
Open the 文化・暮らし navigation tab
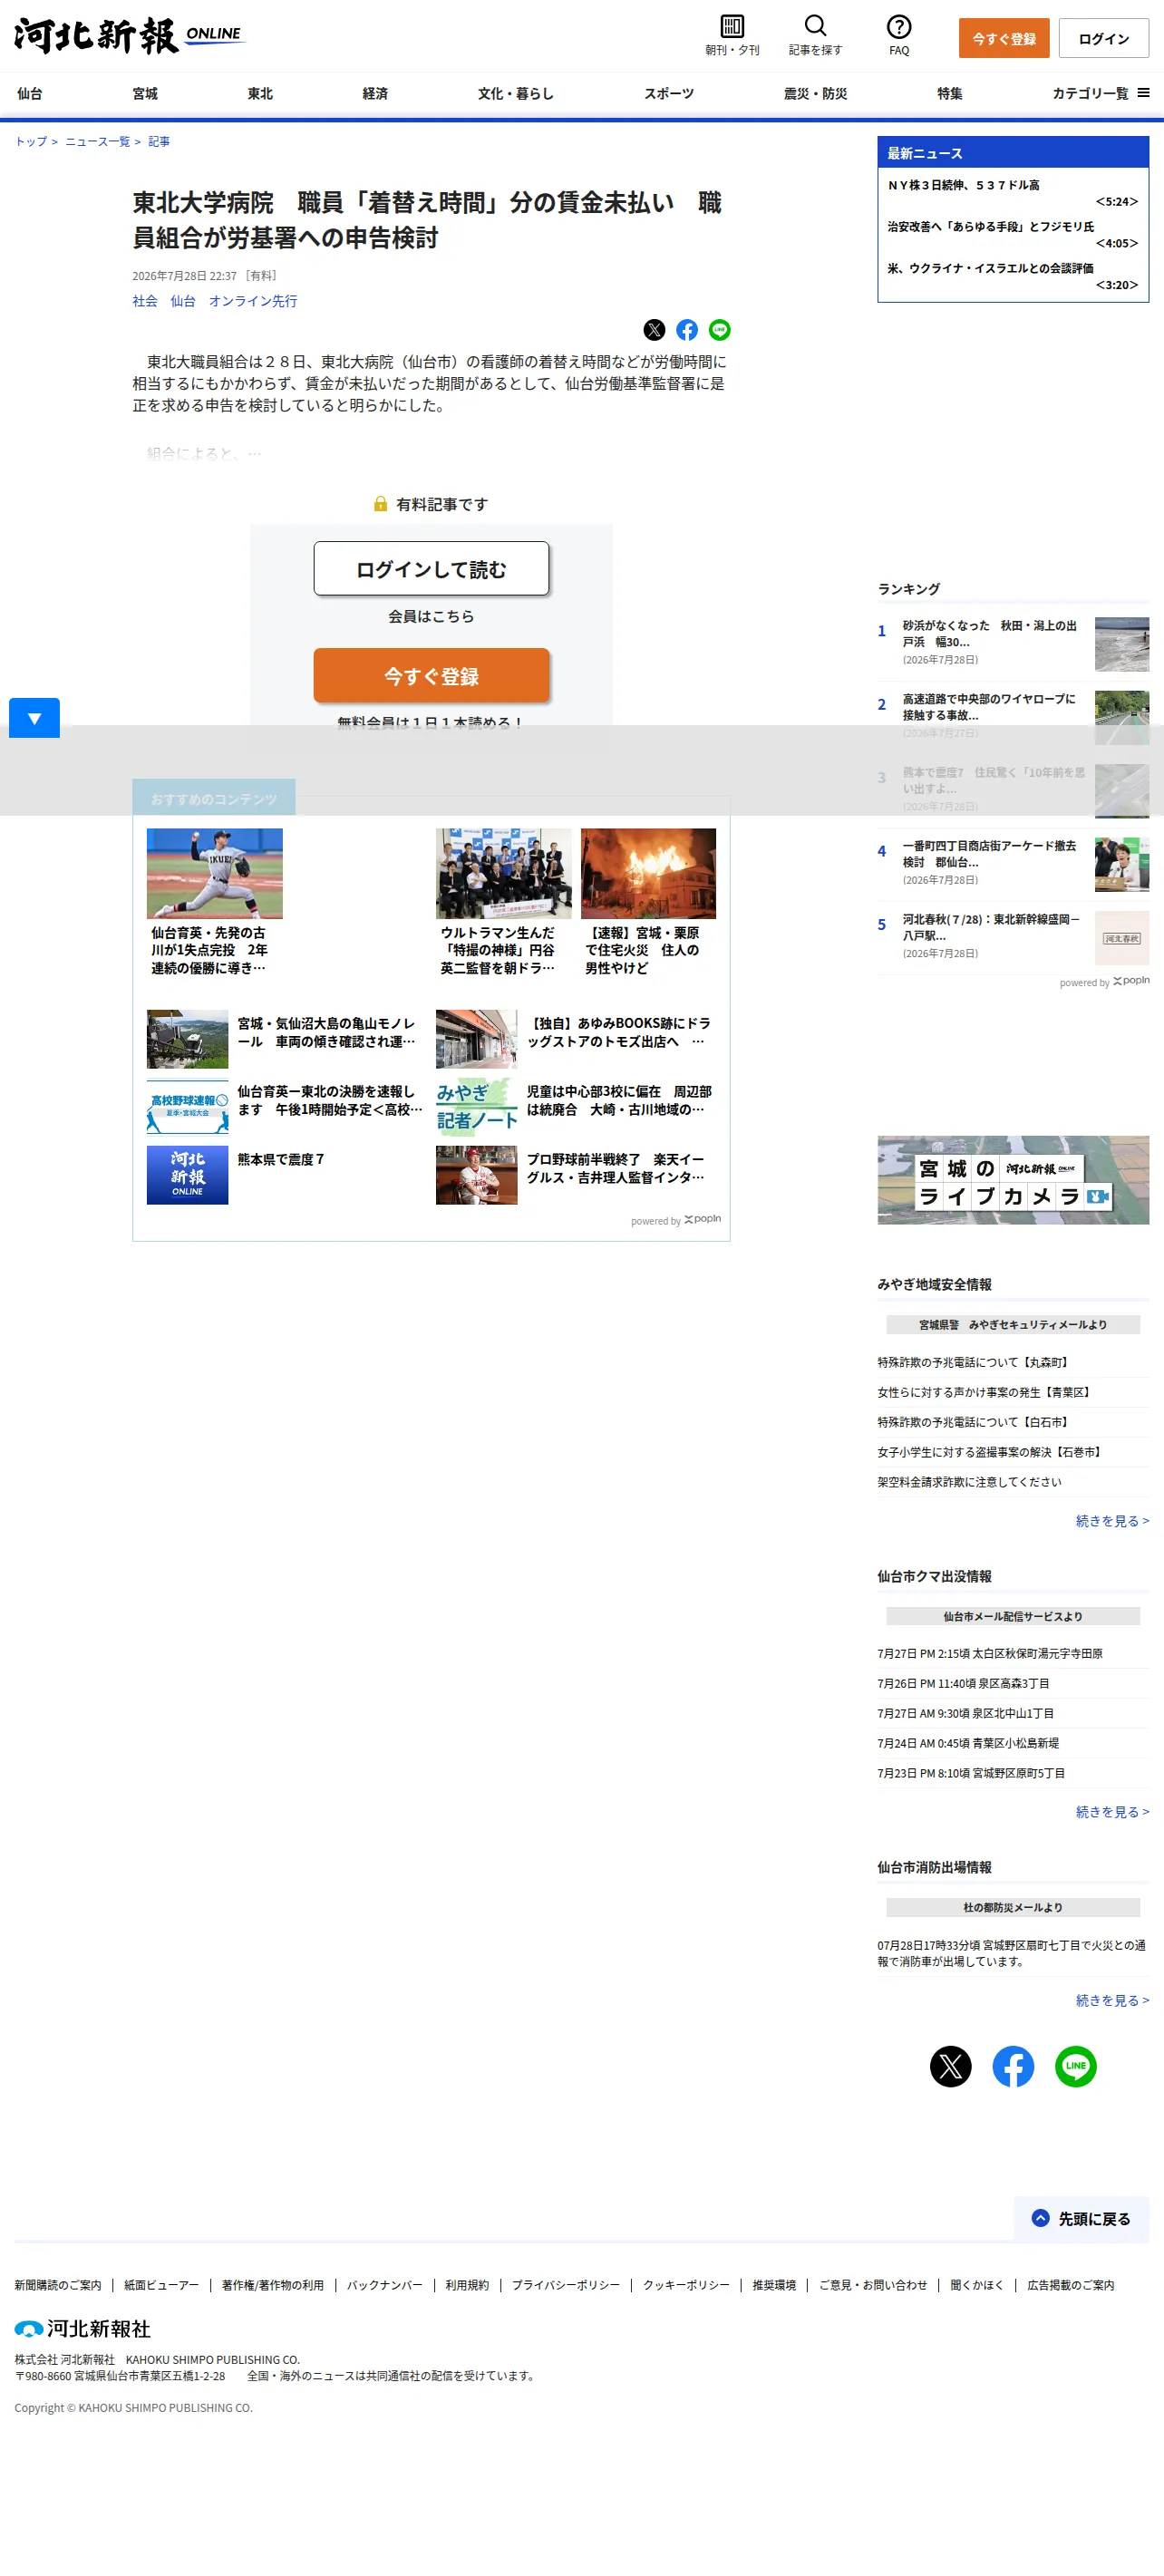click(x=516, y=94)
